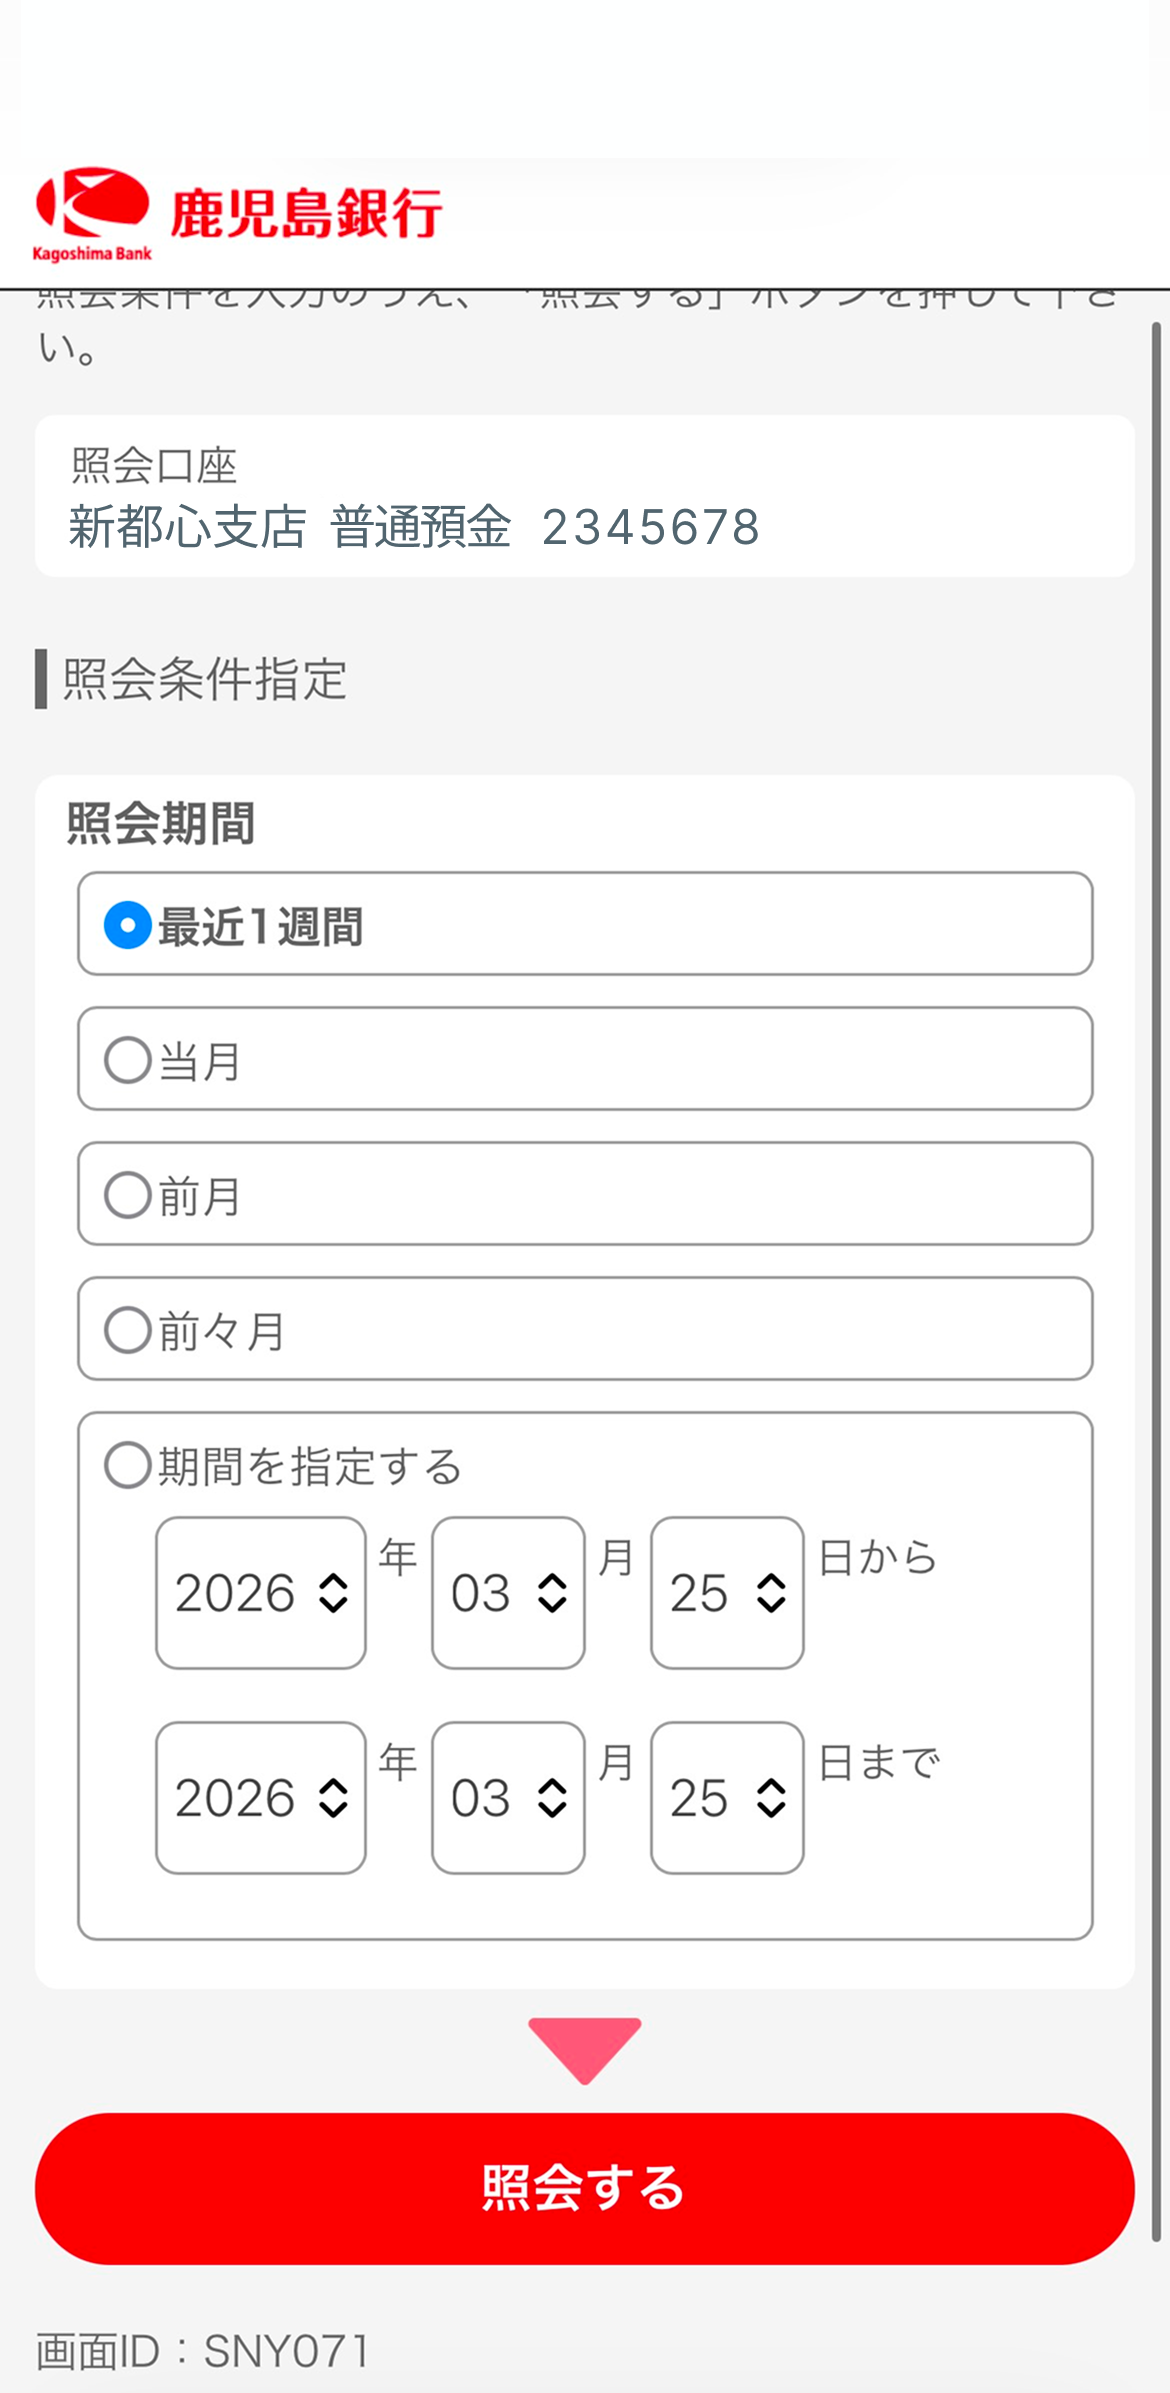Open the end day 25 dropdown
The height and width of the screenshot is (2393, 1170).
click(x=727, y=1798)
